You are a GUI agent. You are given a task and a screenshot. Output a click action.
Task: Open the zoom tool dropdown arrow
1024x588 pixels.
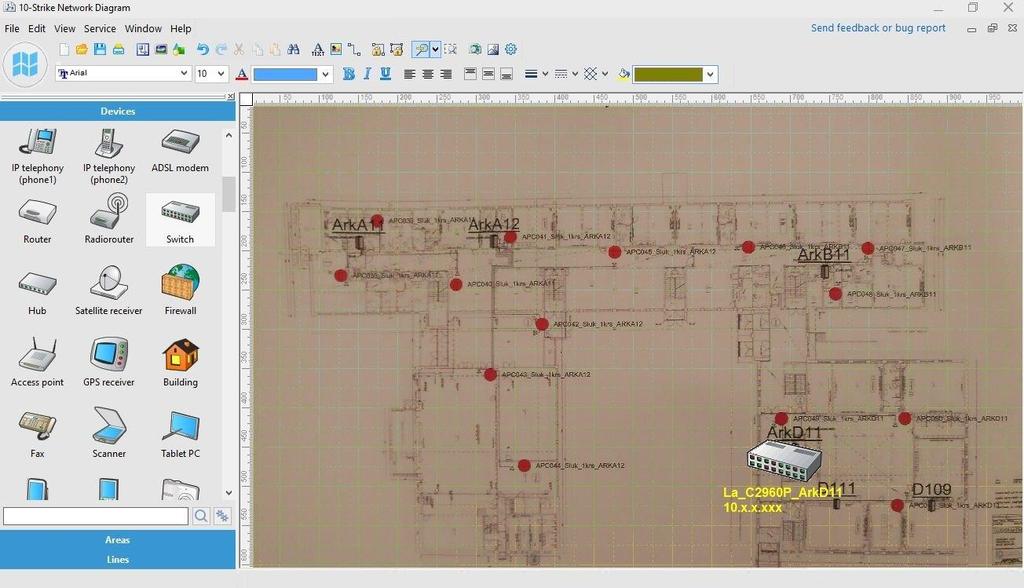435,50
